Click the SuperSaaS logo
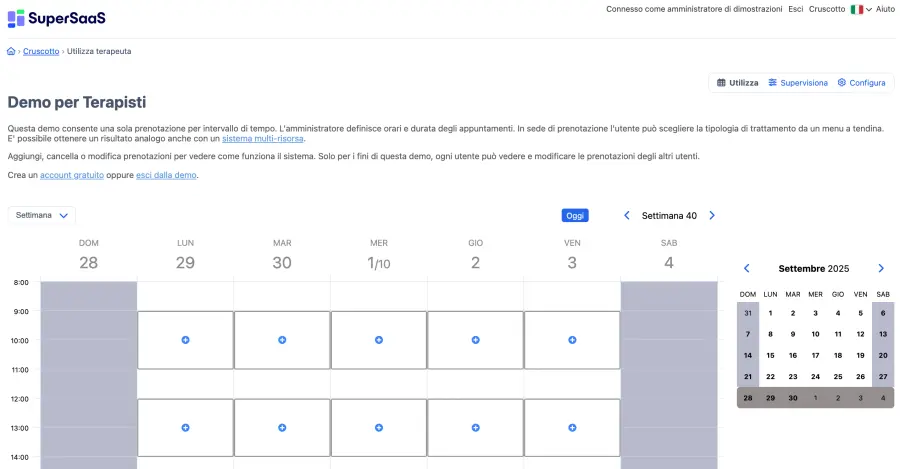900x469 pixels. (56, 18)
